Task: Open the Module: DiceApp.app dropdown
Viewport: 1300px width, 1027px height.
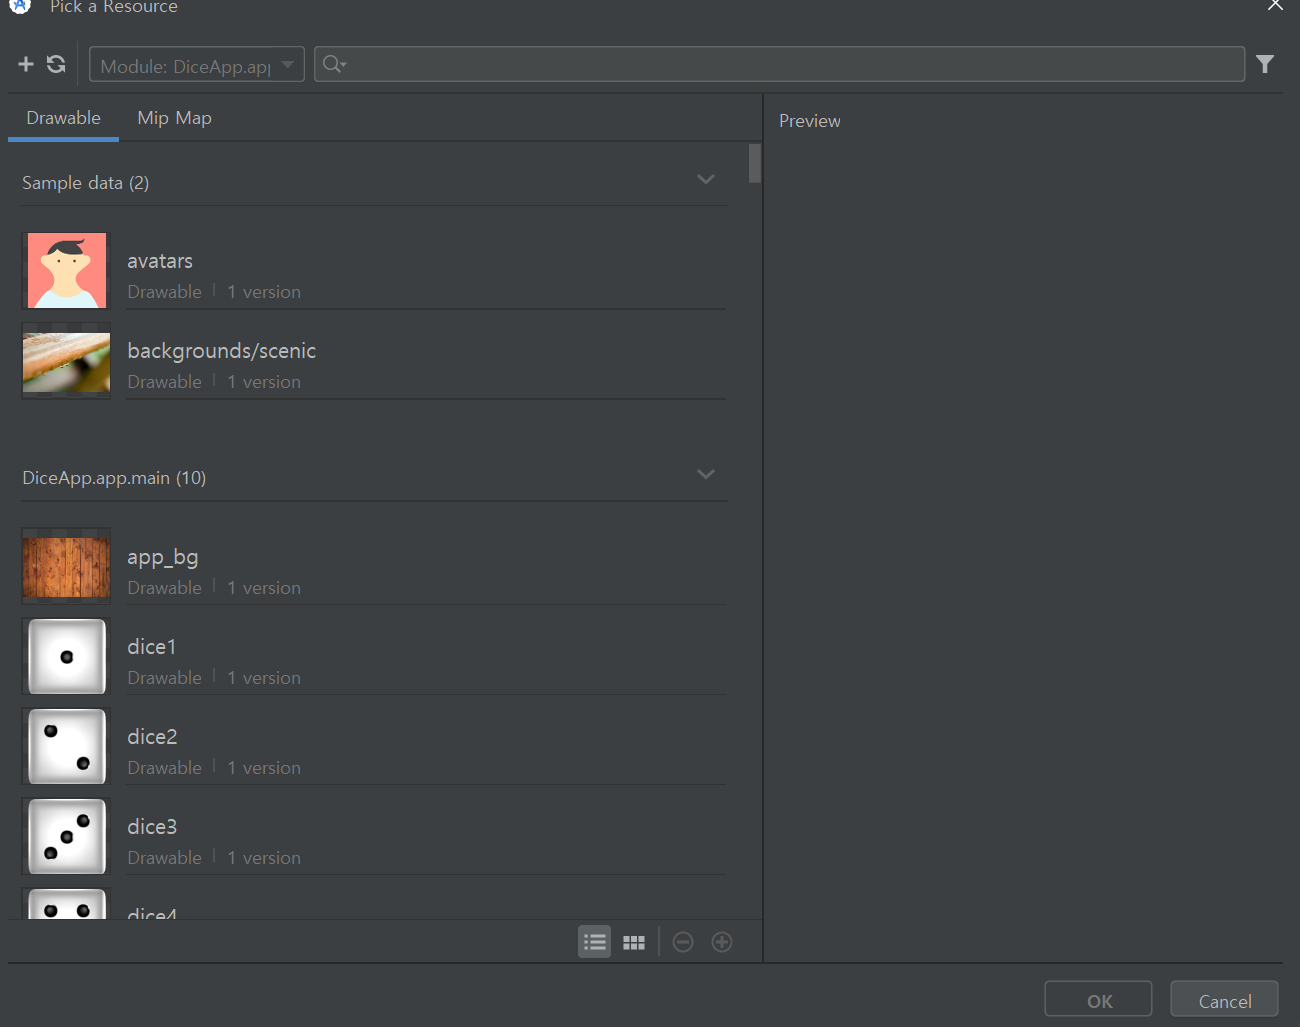Action: coord(197,65)
